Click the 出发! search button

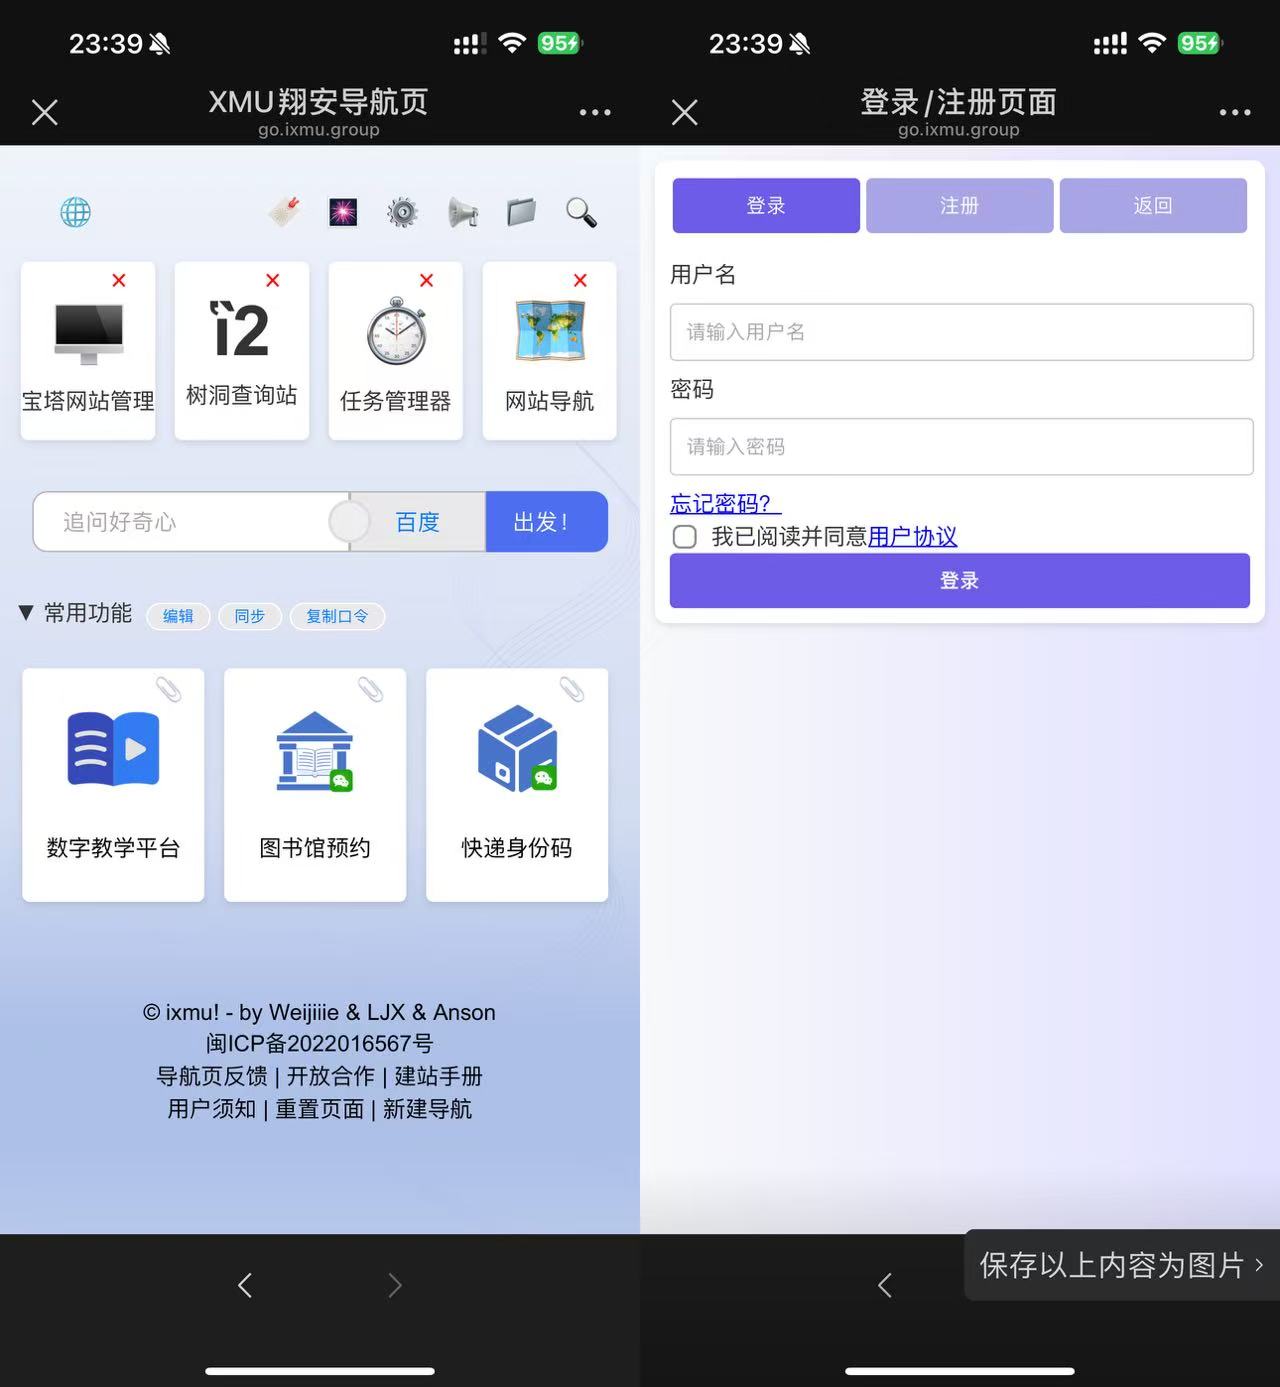click(x=546, y=521)
